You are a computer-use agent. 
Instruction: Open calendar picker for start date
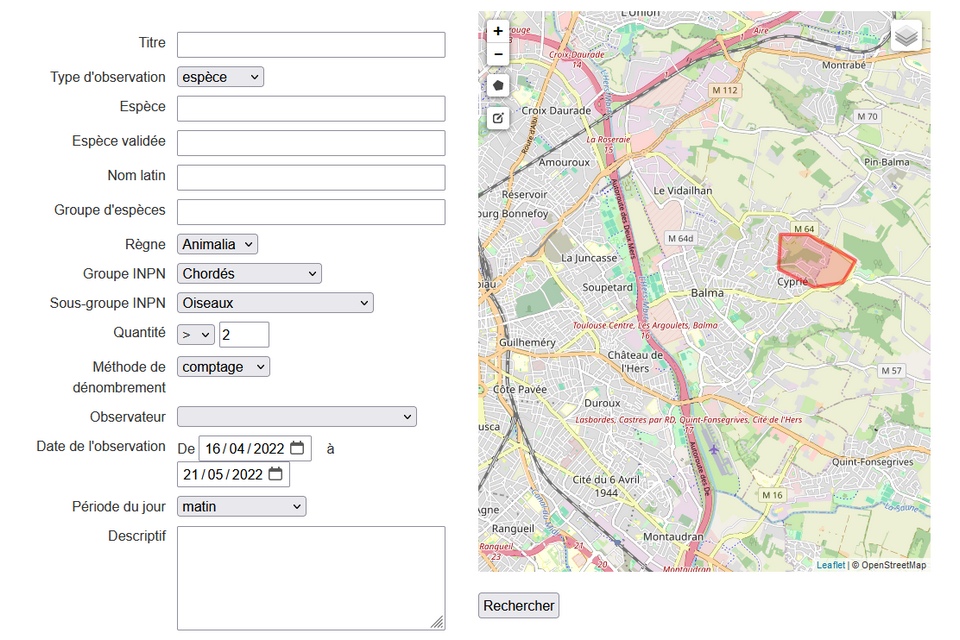click(x=297, y=448)
